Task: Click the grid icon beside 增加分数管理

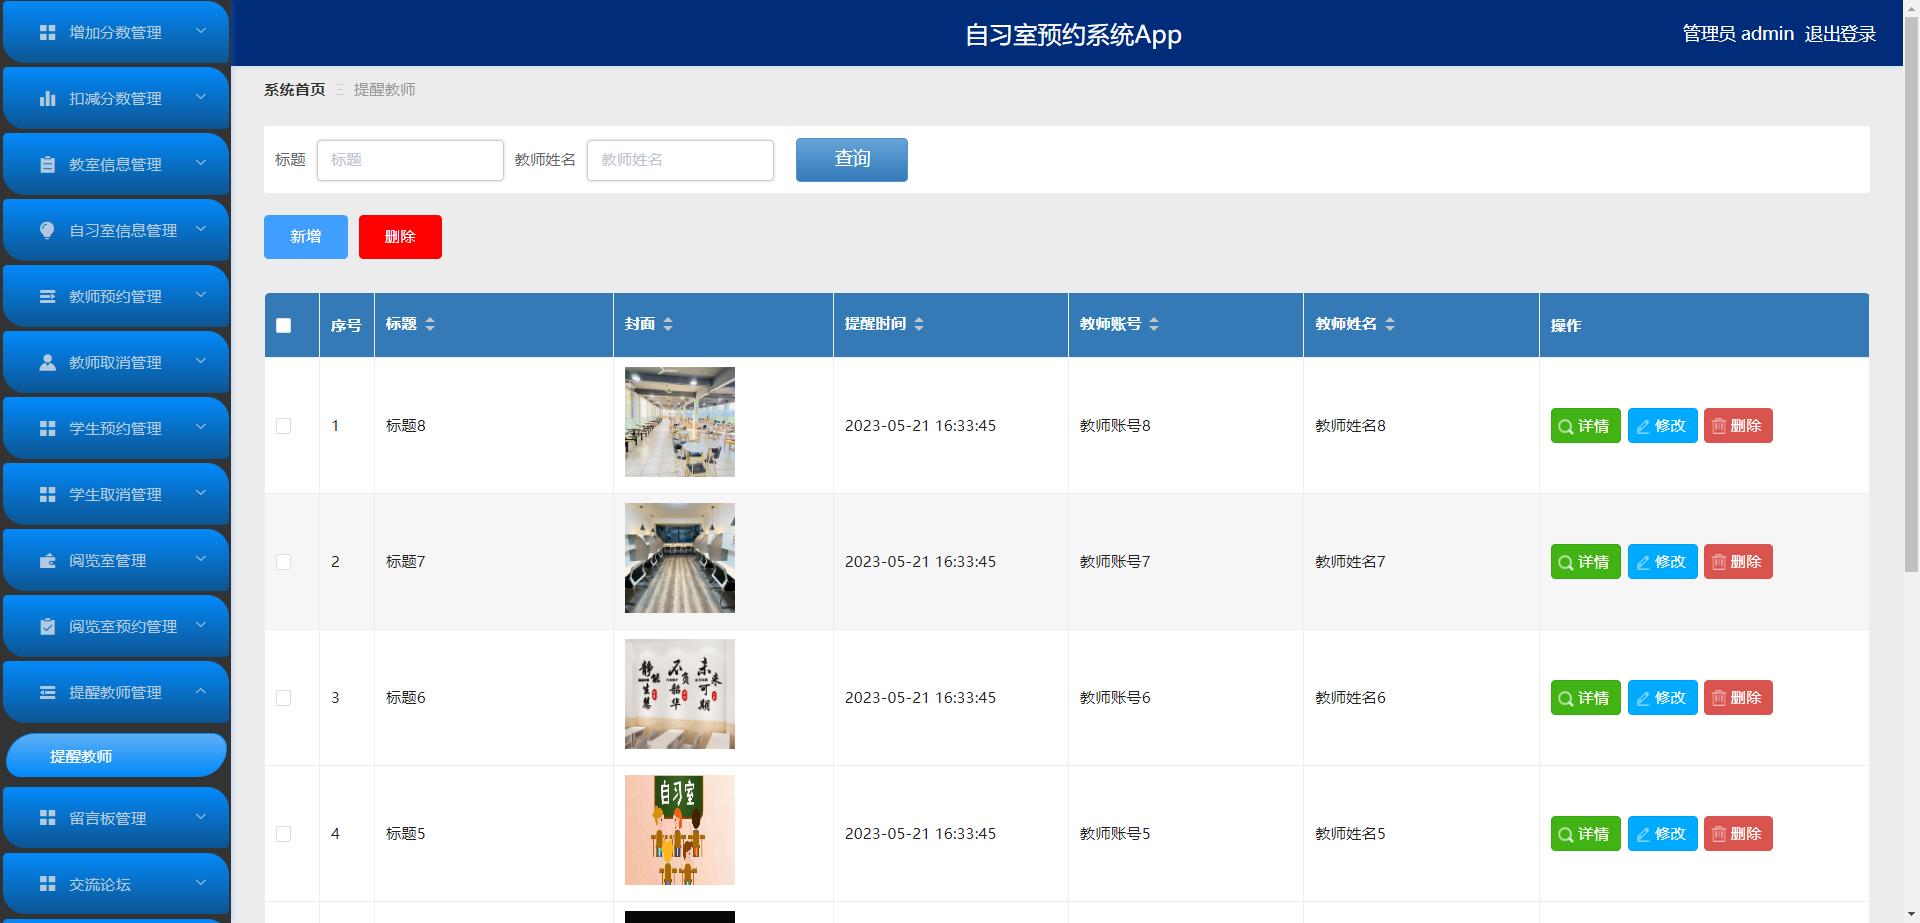Action: coord(46,32)
